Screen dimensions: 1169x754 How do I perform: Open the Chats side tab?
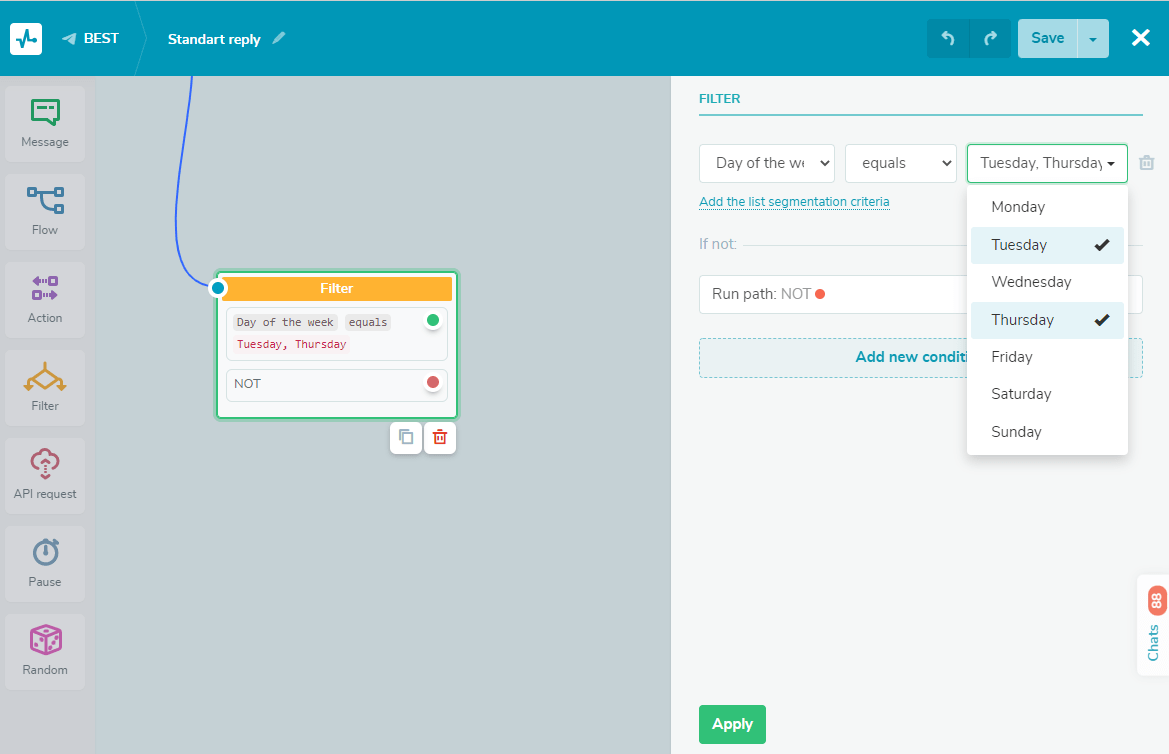(x=1154, y=626)
